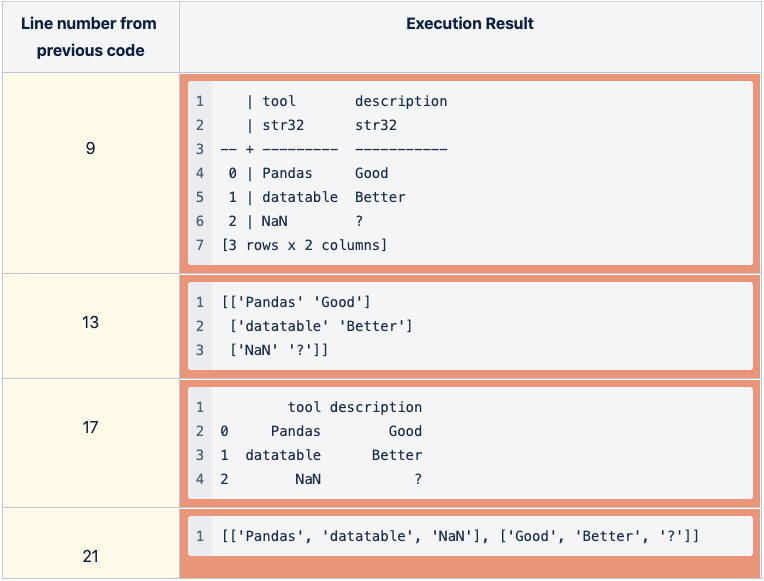The image size is (764, 581).
Task: Click gutter line number 7 in first code block
Action: [200, 245]
